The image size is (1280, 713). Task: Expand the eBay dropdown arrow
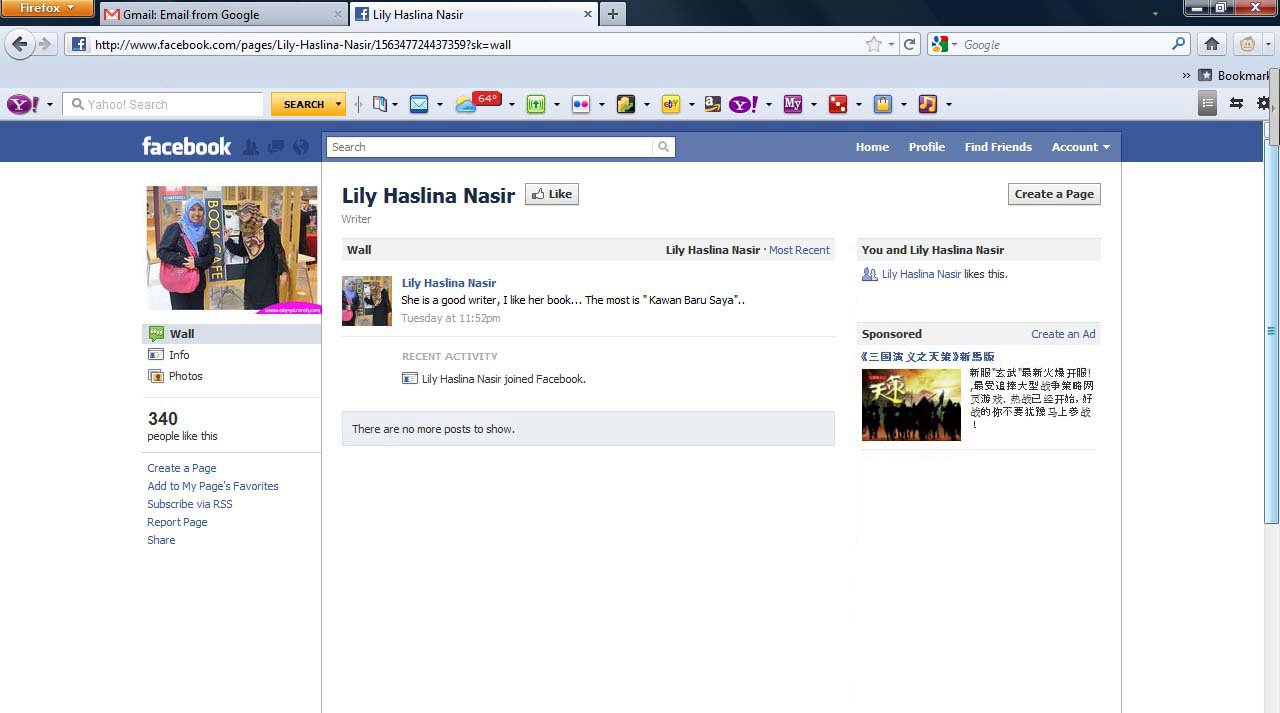(x=692, y=105)
